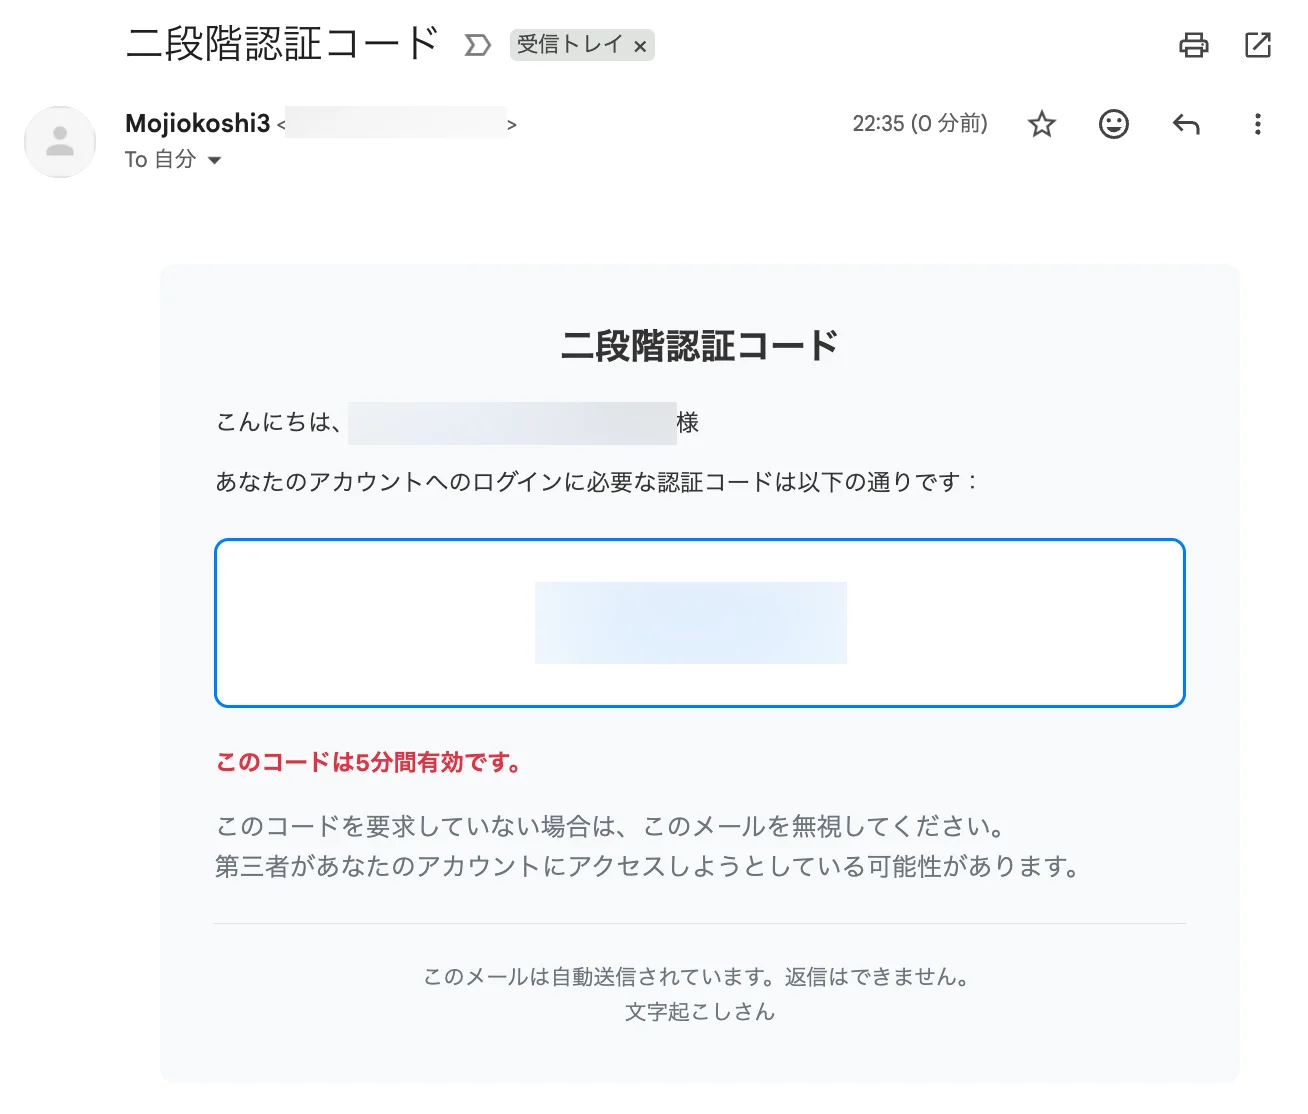This screenshot has width=1308, height=1114.
Task: Open the recipient details dropdown arrow
Action: 216,160
